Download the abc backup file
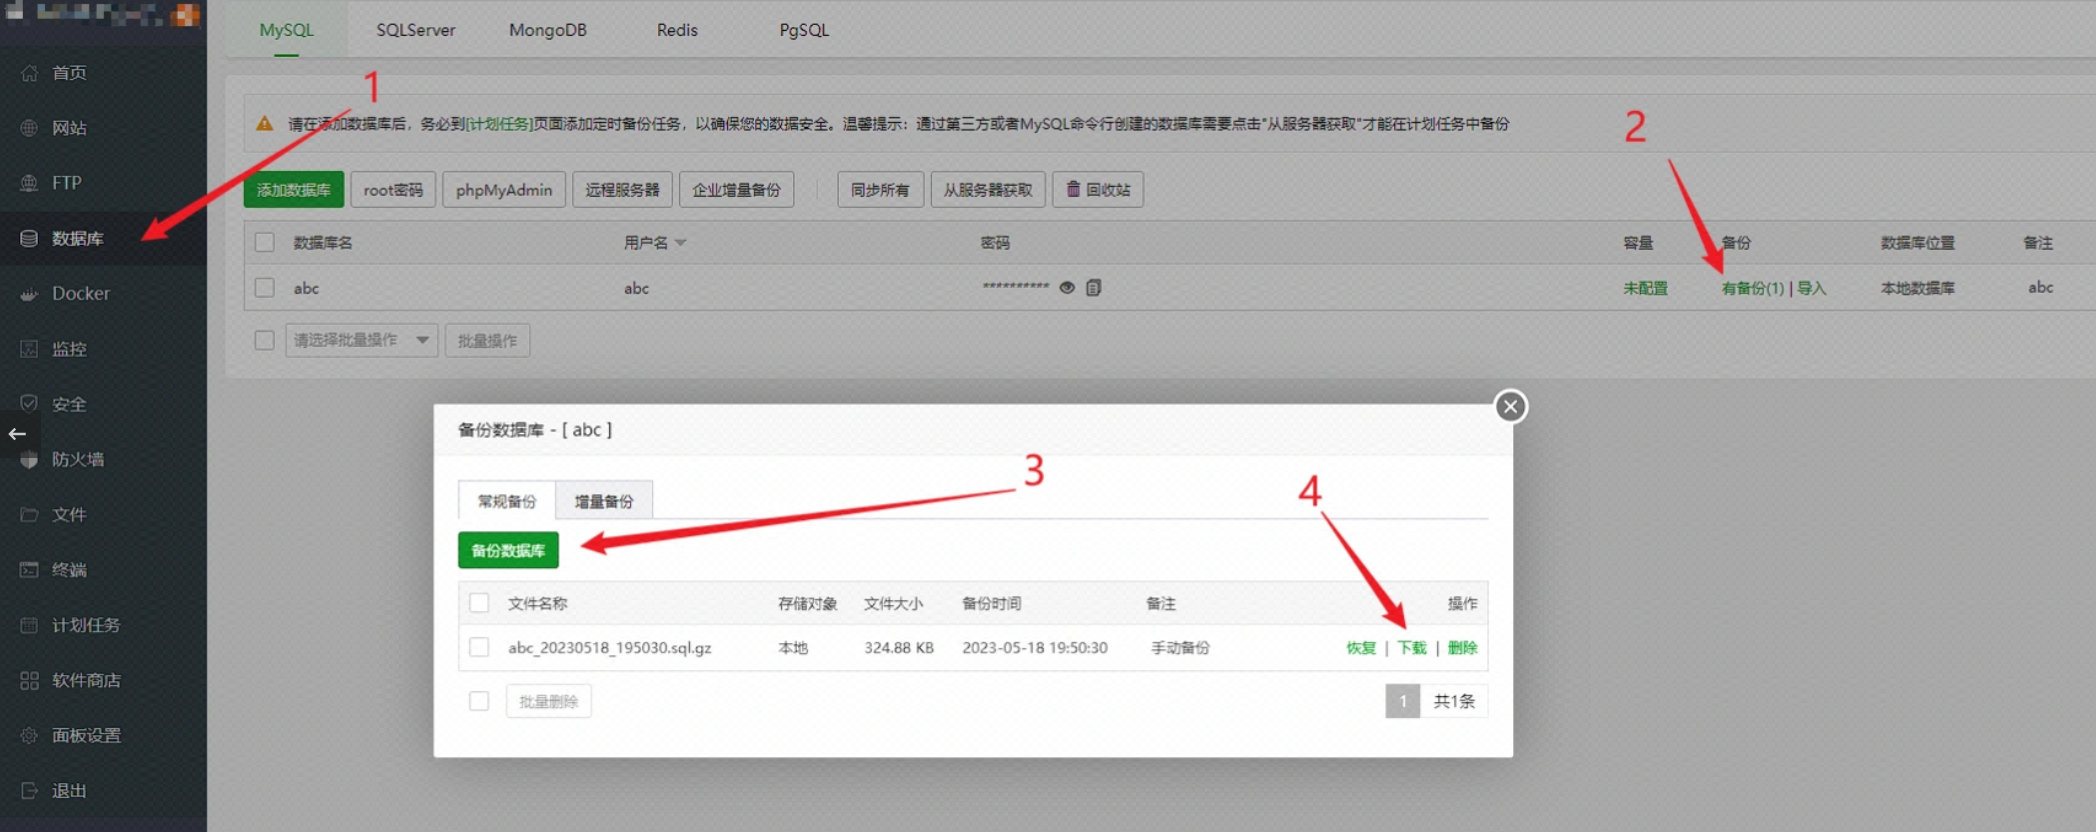The image size is (2096, 832). pos(1411,648)
